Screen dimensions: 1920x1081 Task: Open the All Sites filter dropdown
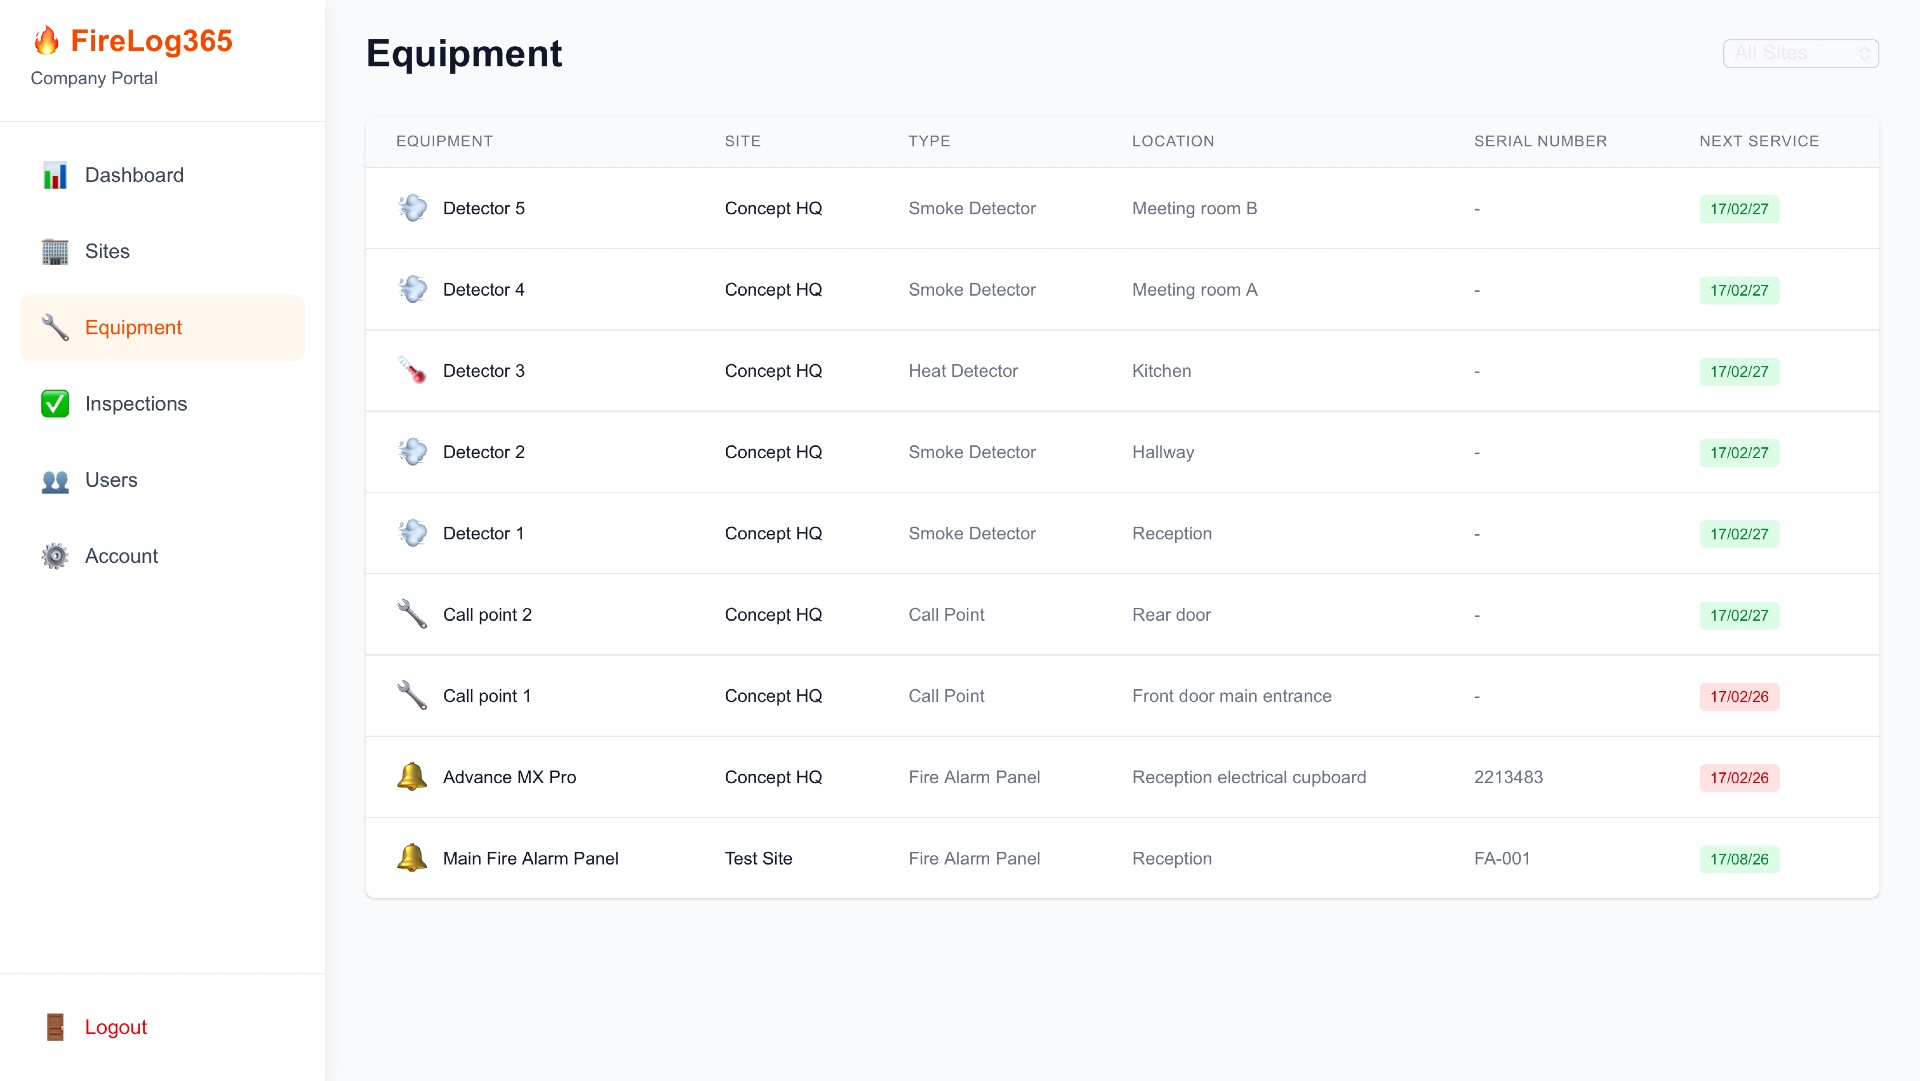click(x=1800, y=53)
